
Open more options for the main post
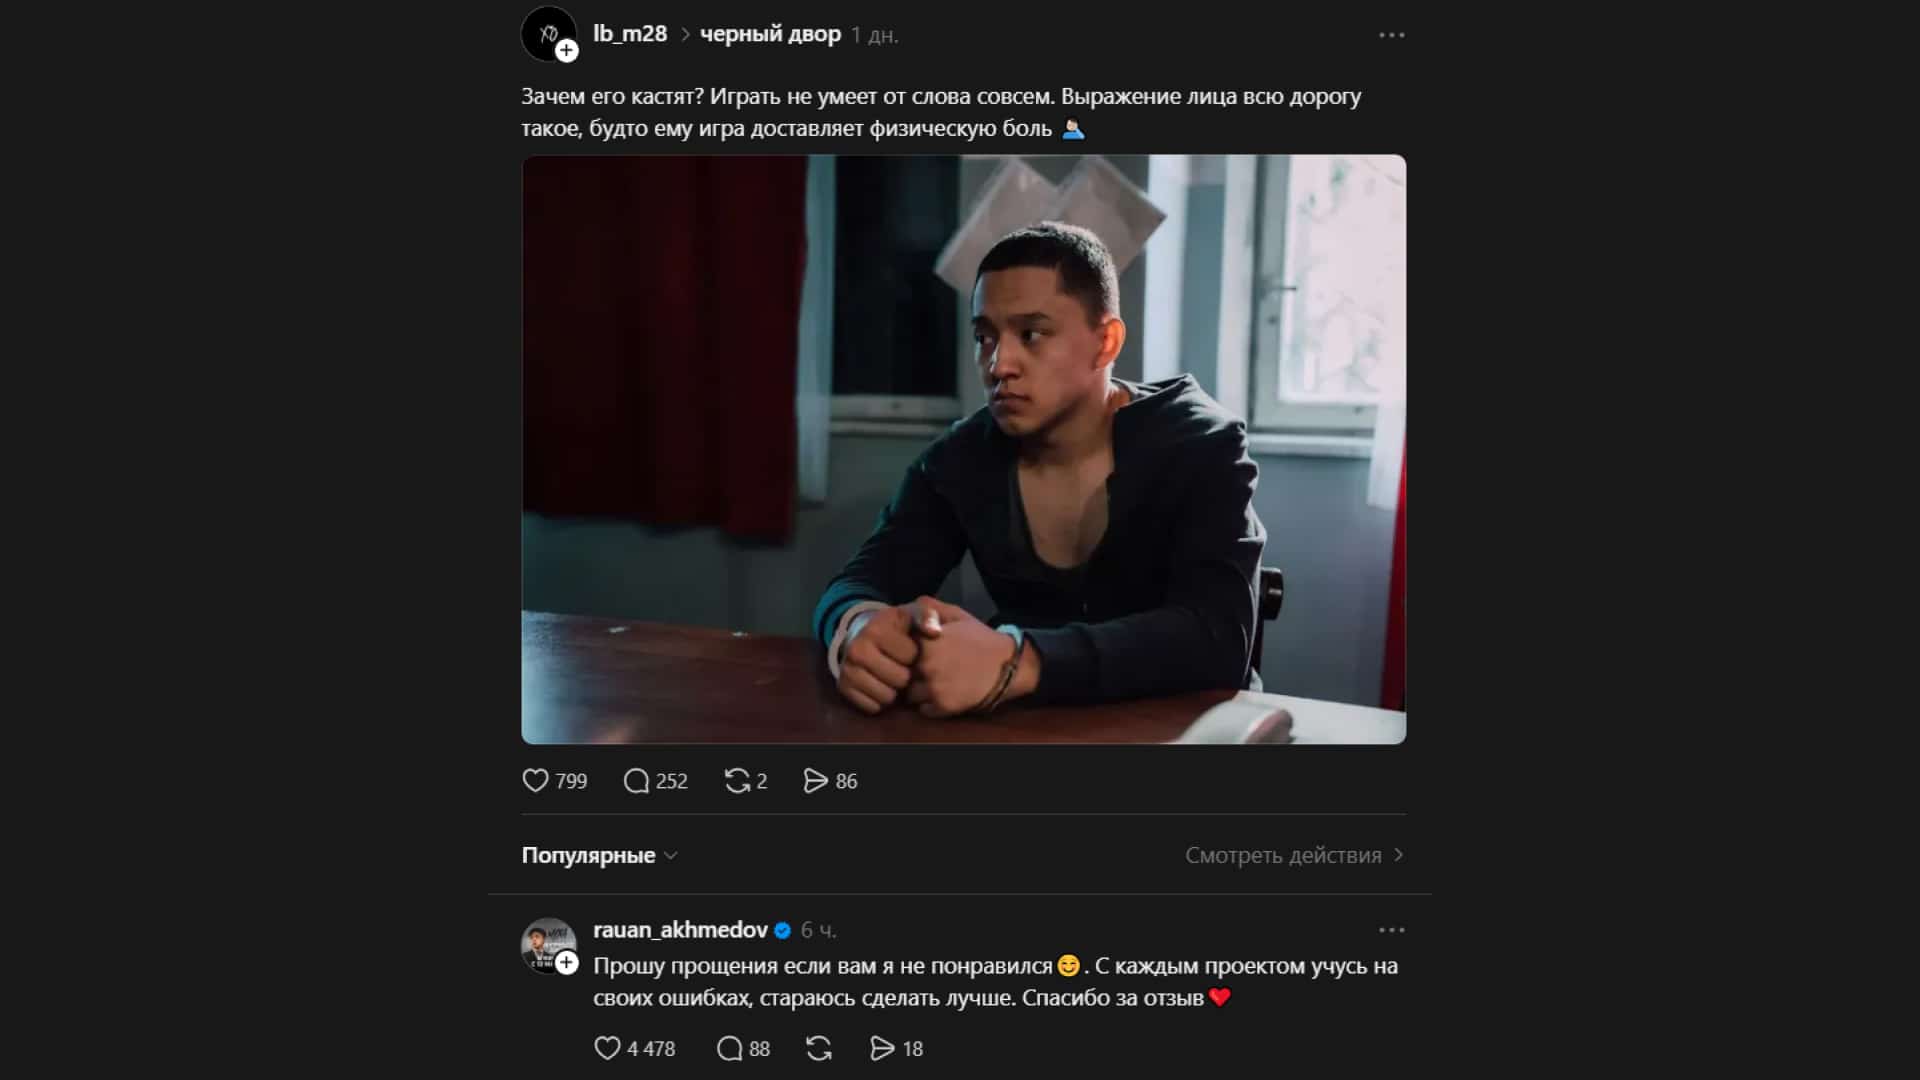[x=1391, y=35]
